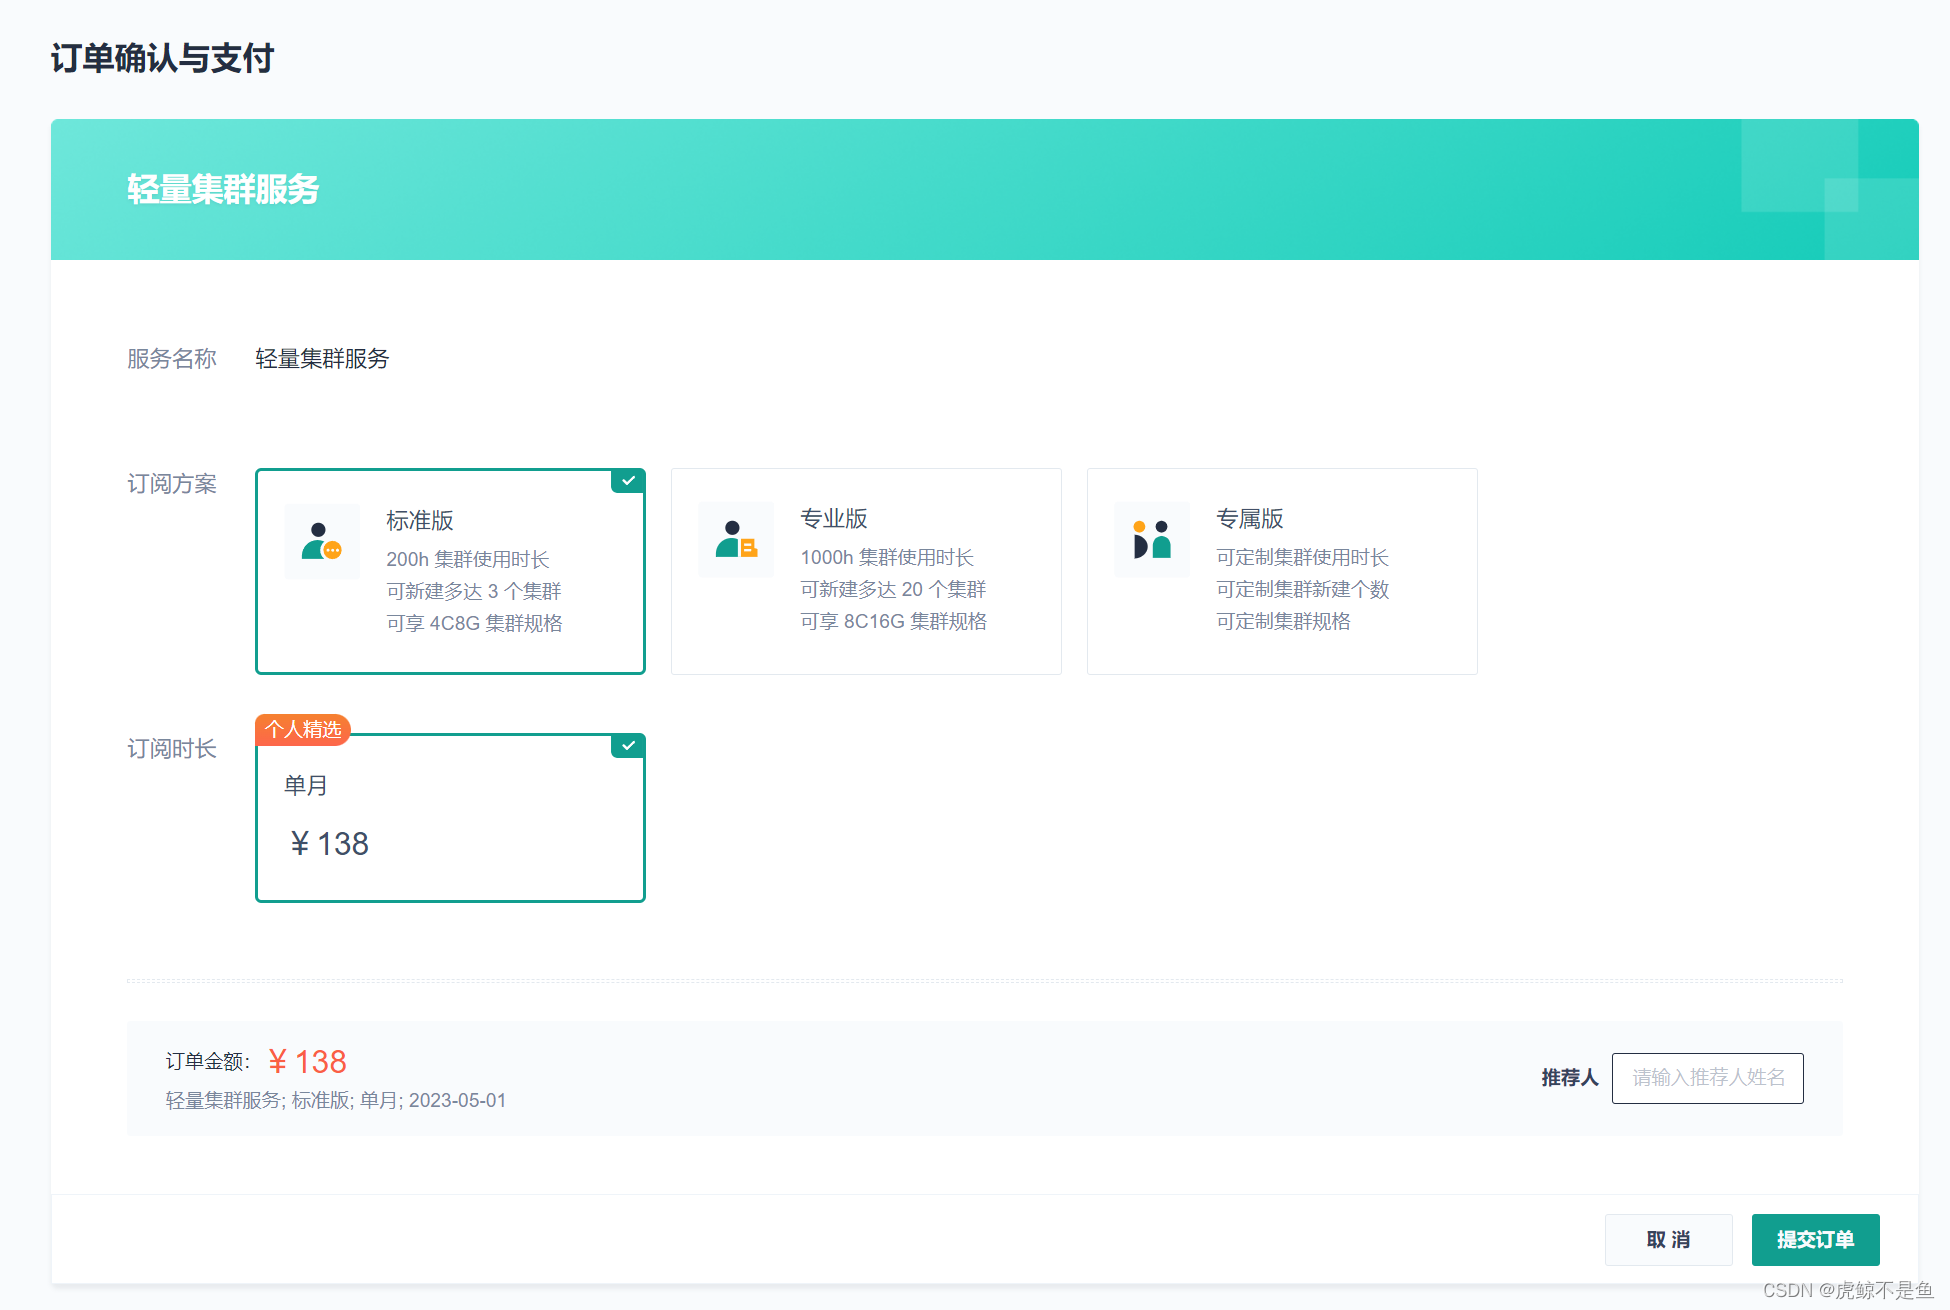Image resolution: width=1950 pixels, height=1310 pixels.
Task: Select the 专属版 subscription plan card
Action: pyautogui.click(x=1282, y=571)
